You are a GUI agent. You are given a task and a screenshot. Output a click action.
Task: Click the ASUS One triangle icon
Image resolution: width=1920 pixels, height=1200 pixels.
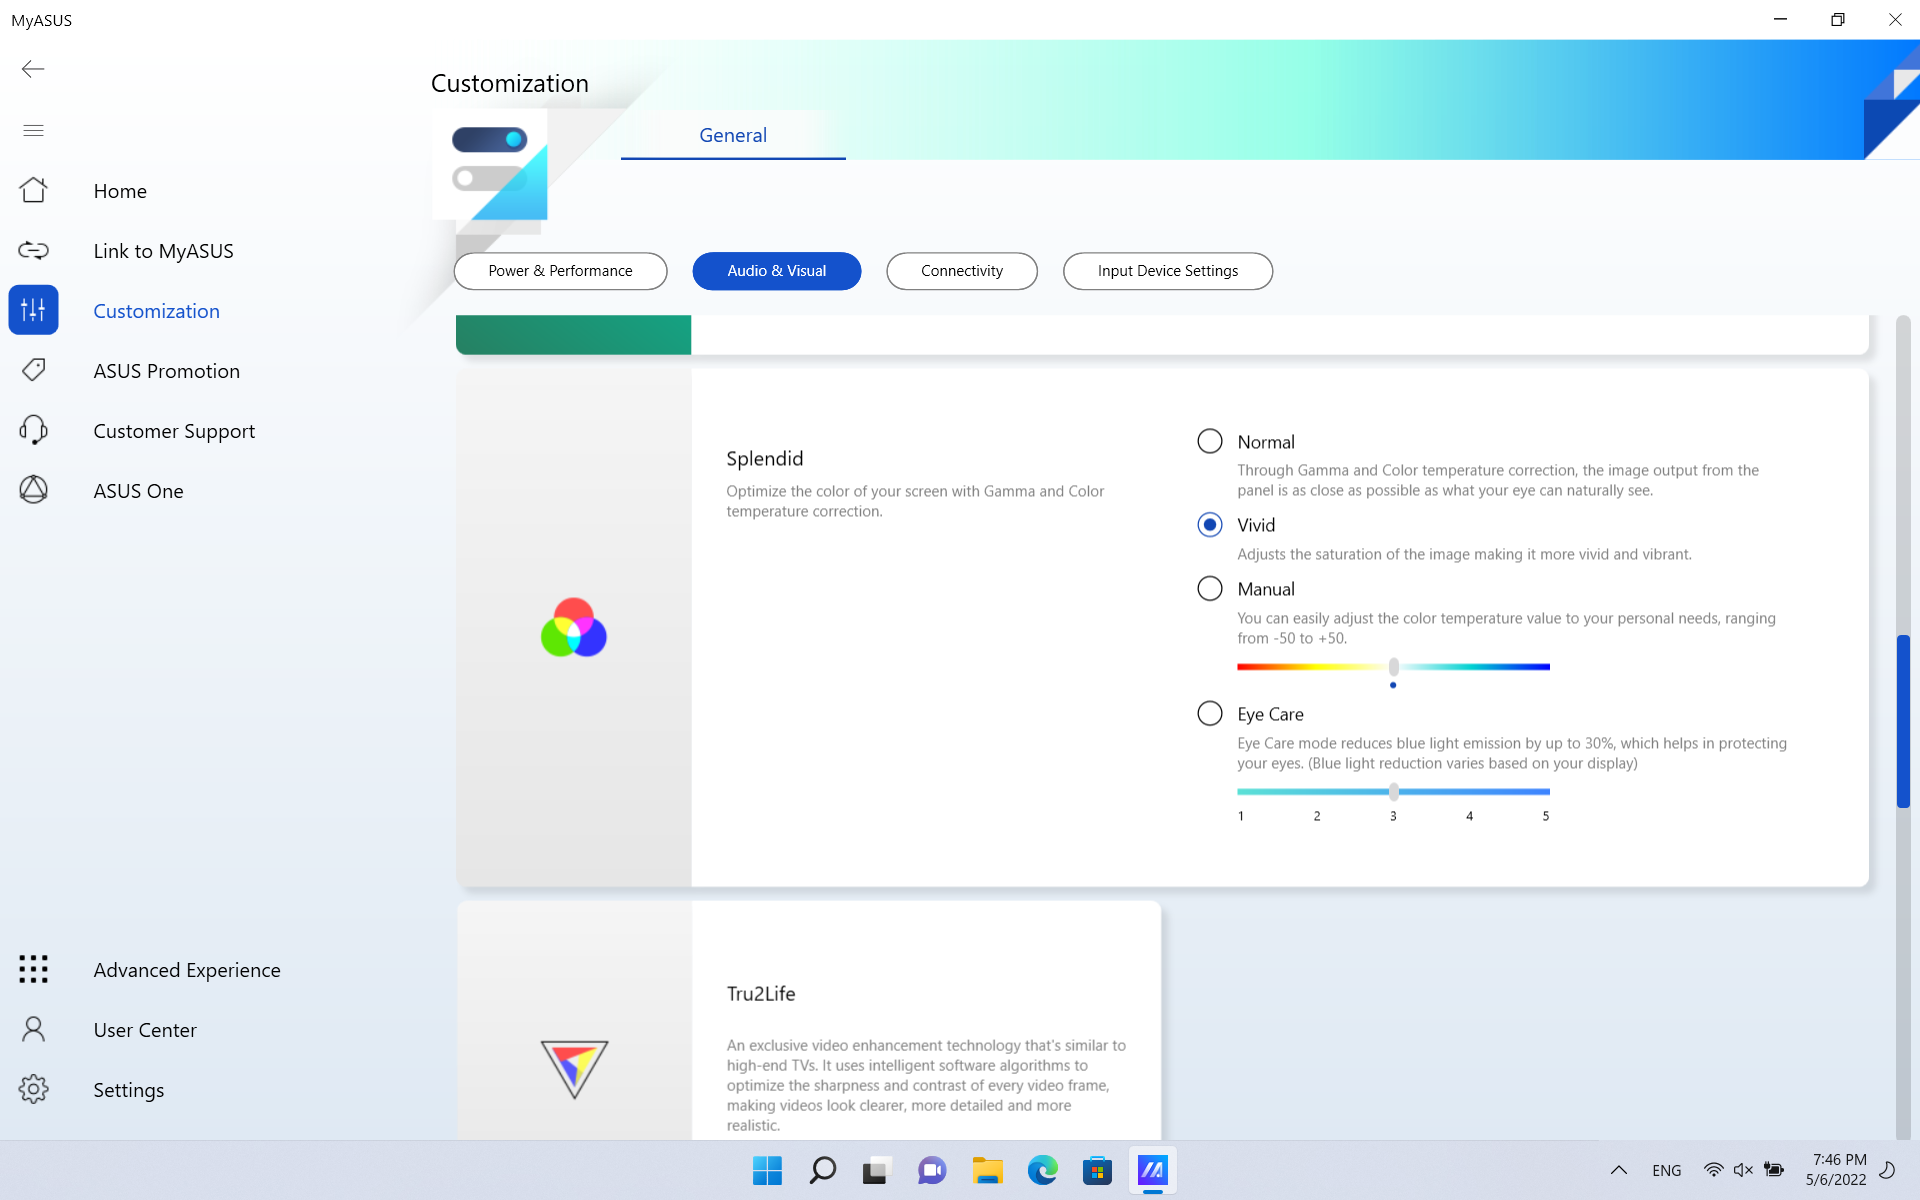point(33,490)
